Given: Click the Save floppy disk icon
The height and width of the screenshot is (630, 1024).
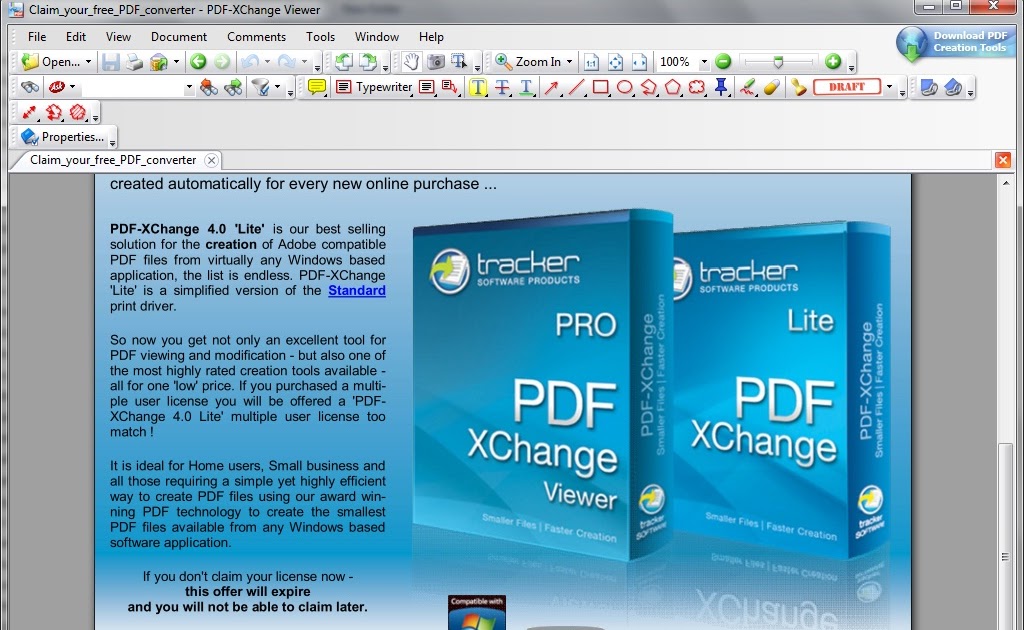Looking at the screenshot, I should [x=110, y=61].
